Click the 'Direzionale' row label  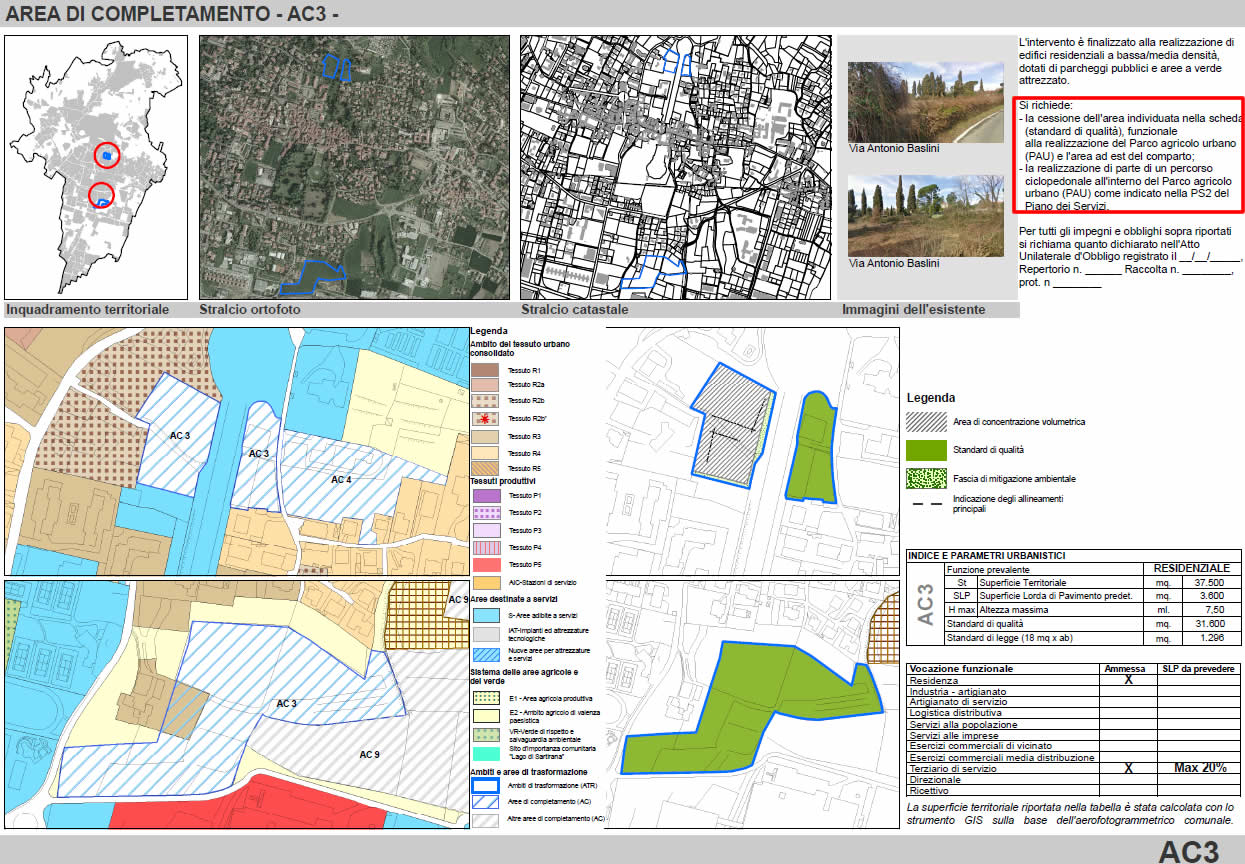[934, 779]
